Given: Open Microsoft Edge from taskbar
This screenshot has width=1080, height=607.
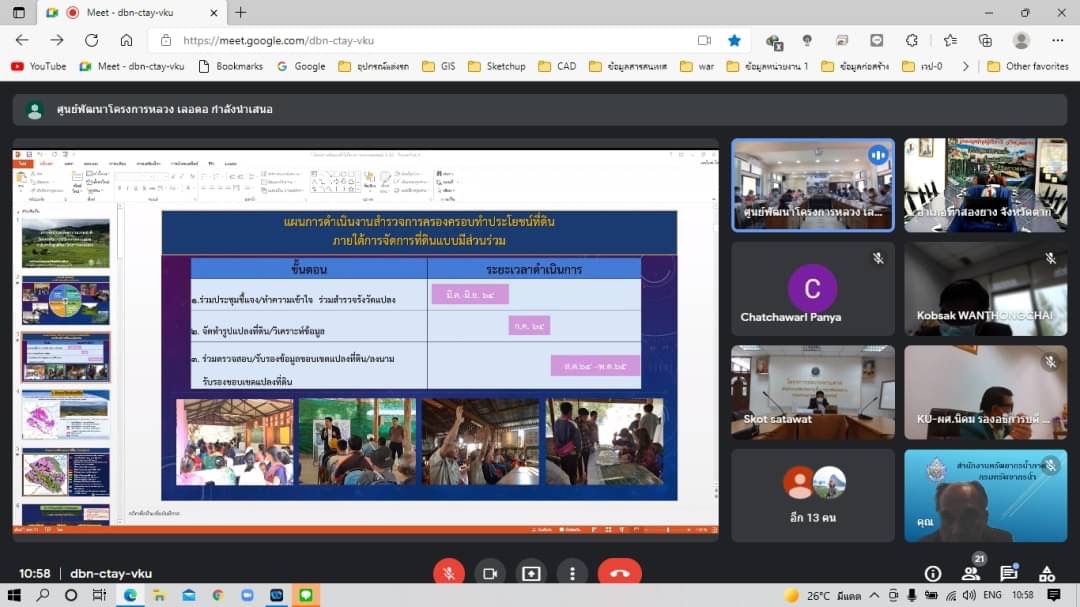Looking at the screenshot, I should point(130,595).
